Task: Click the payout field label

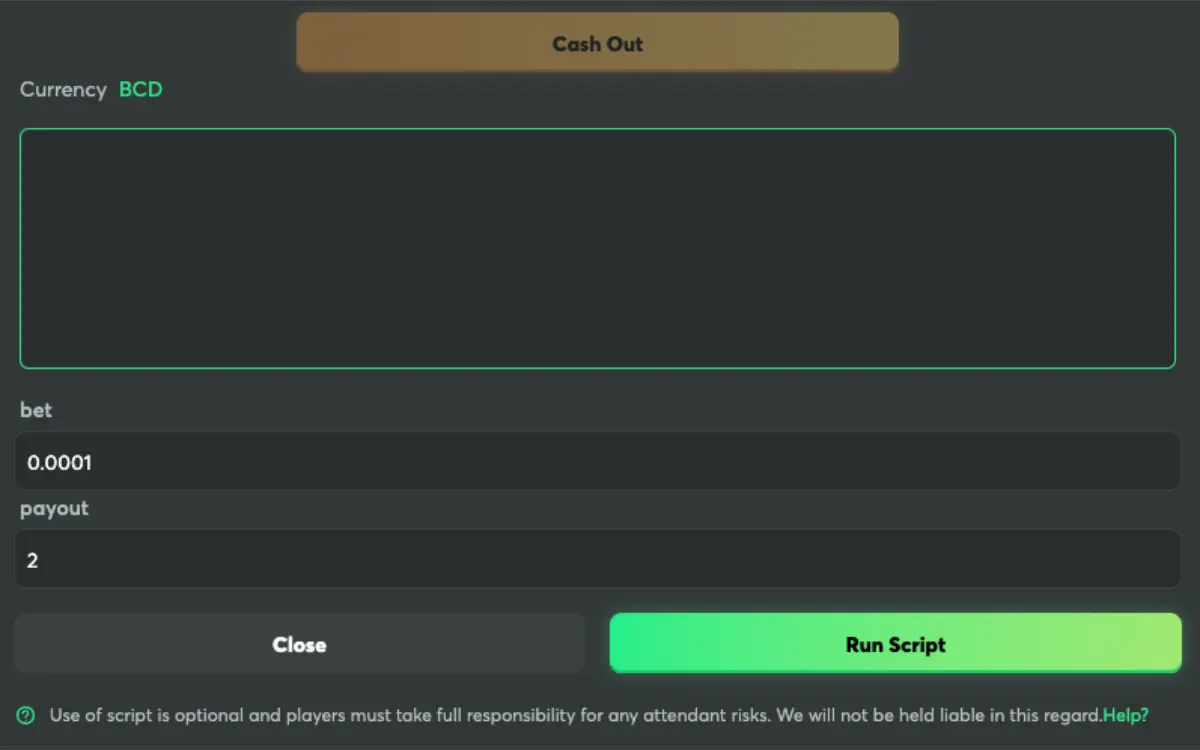Action: coord(54,508)
